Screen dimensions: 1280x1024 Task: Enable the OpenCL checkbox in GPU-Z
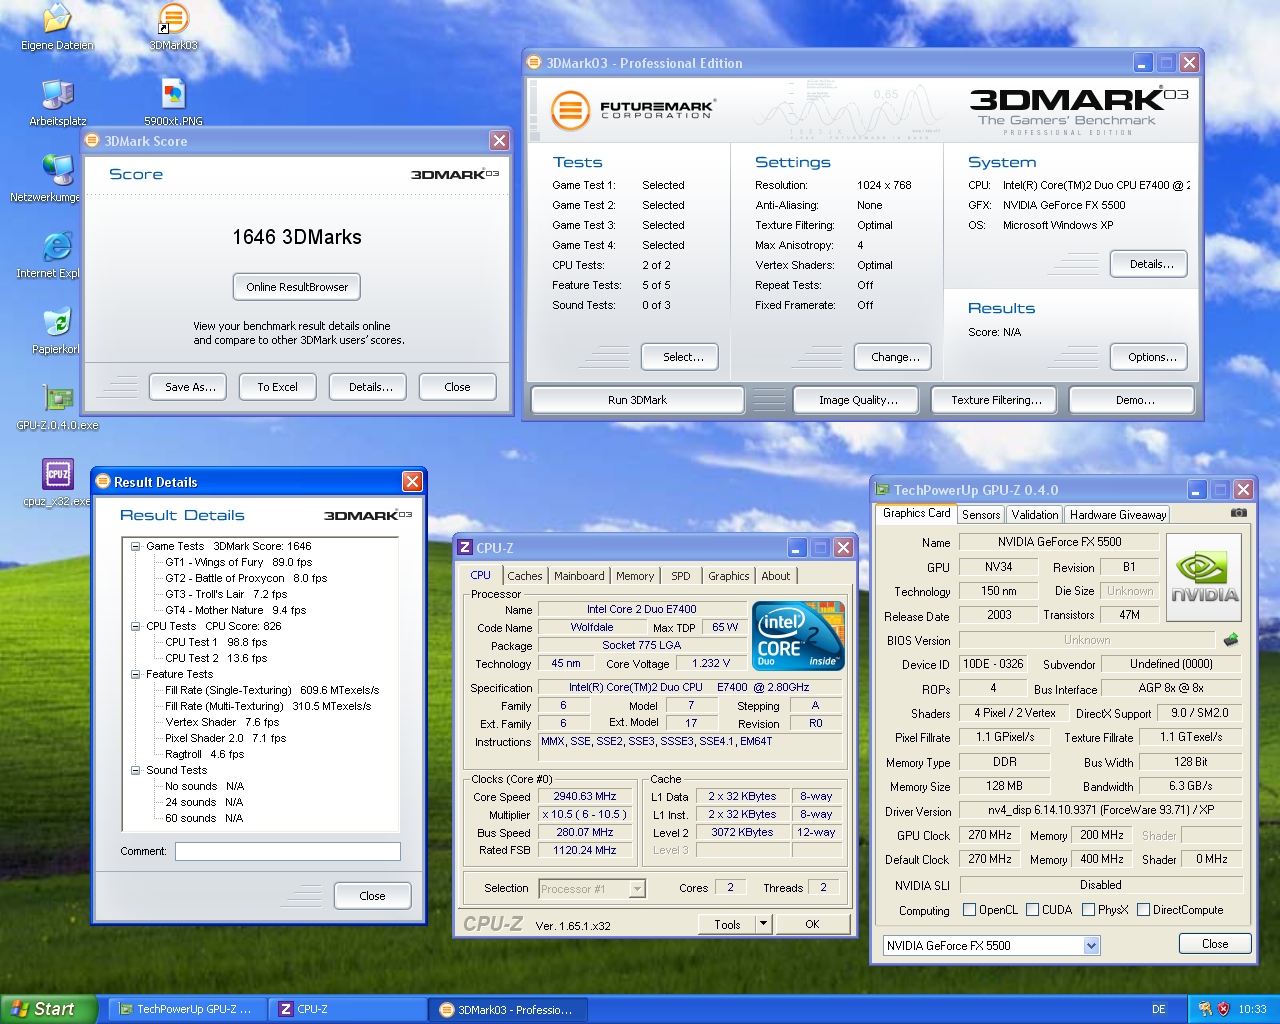click(969, 910)
